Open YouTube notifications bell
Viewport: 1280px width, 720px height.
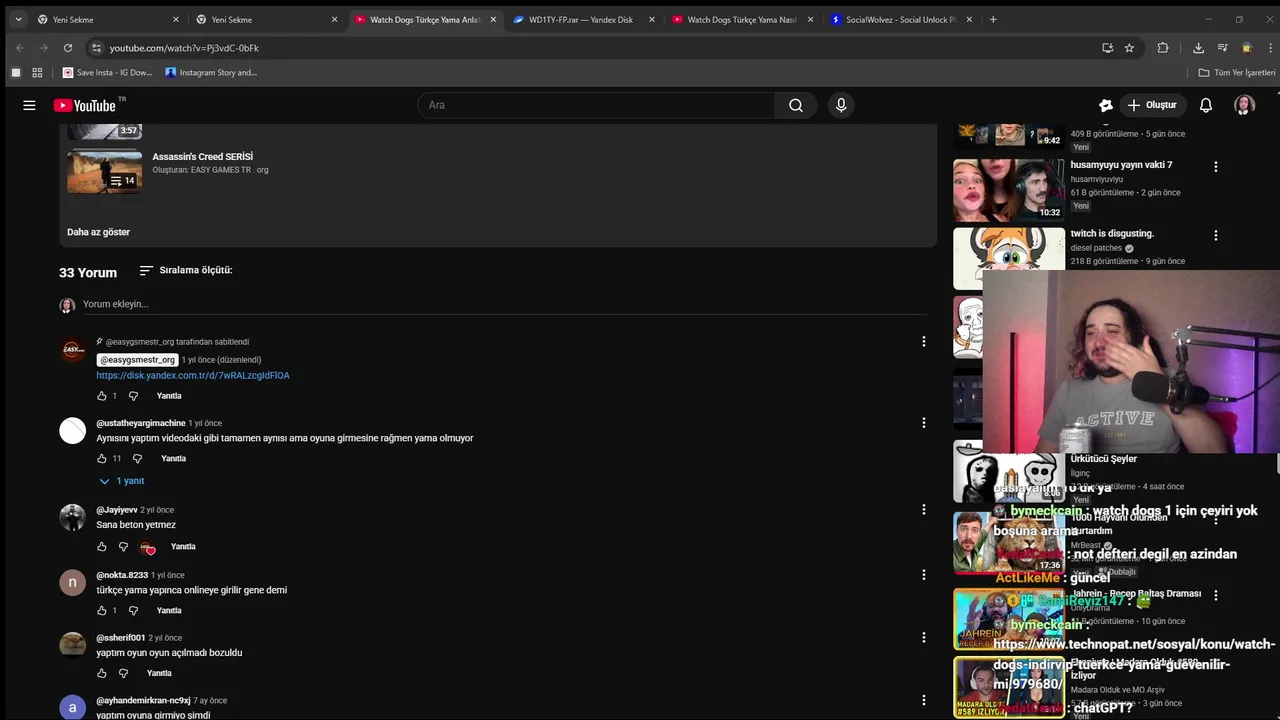1206,105
